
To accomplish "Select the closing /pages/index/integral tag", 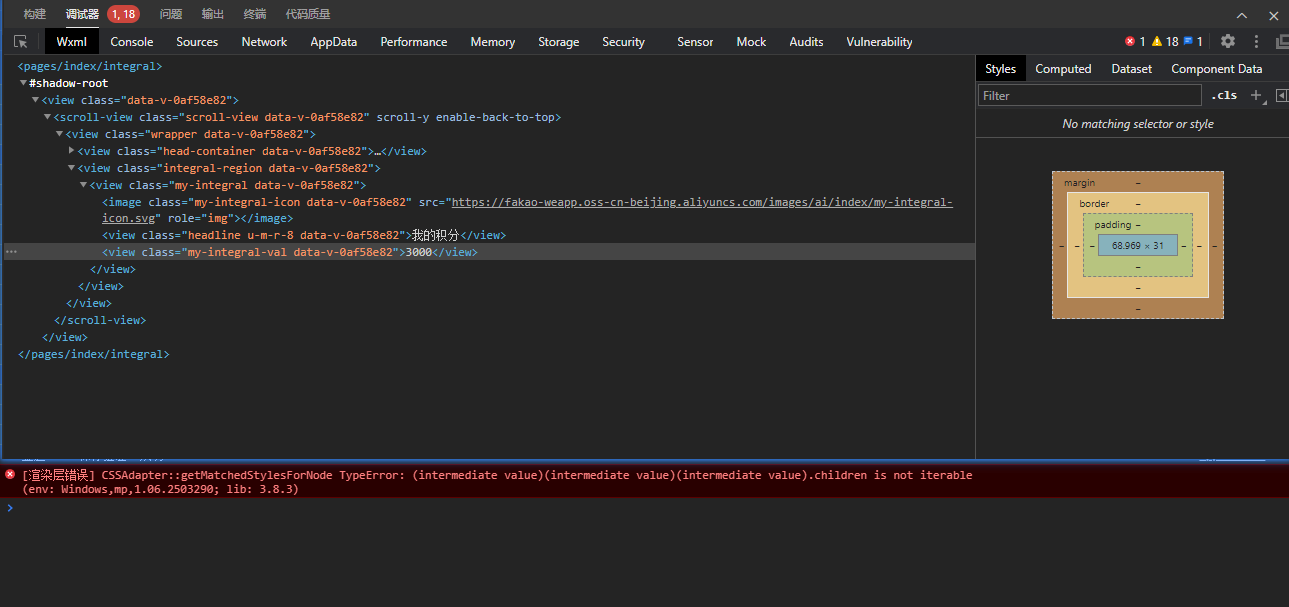I will [94, 354].
